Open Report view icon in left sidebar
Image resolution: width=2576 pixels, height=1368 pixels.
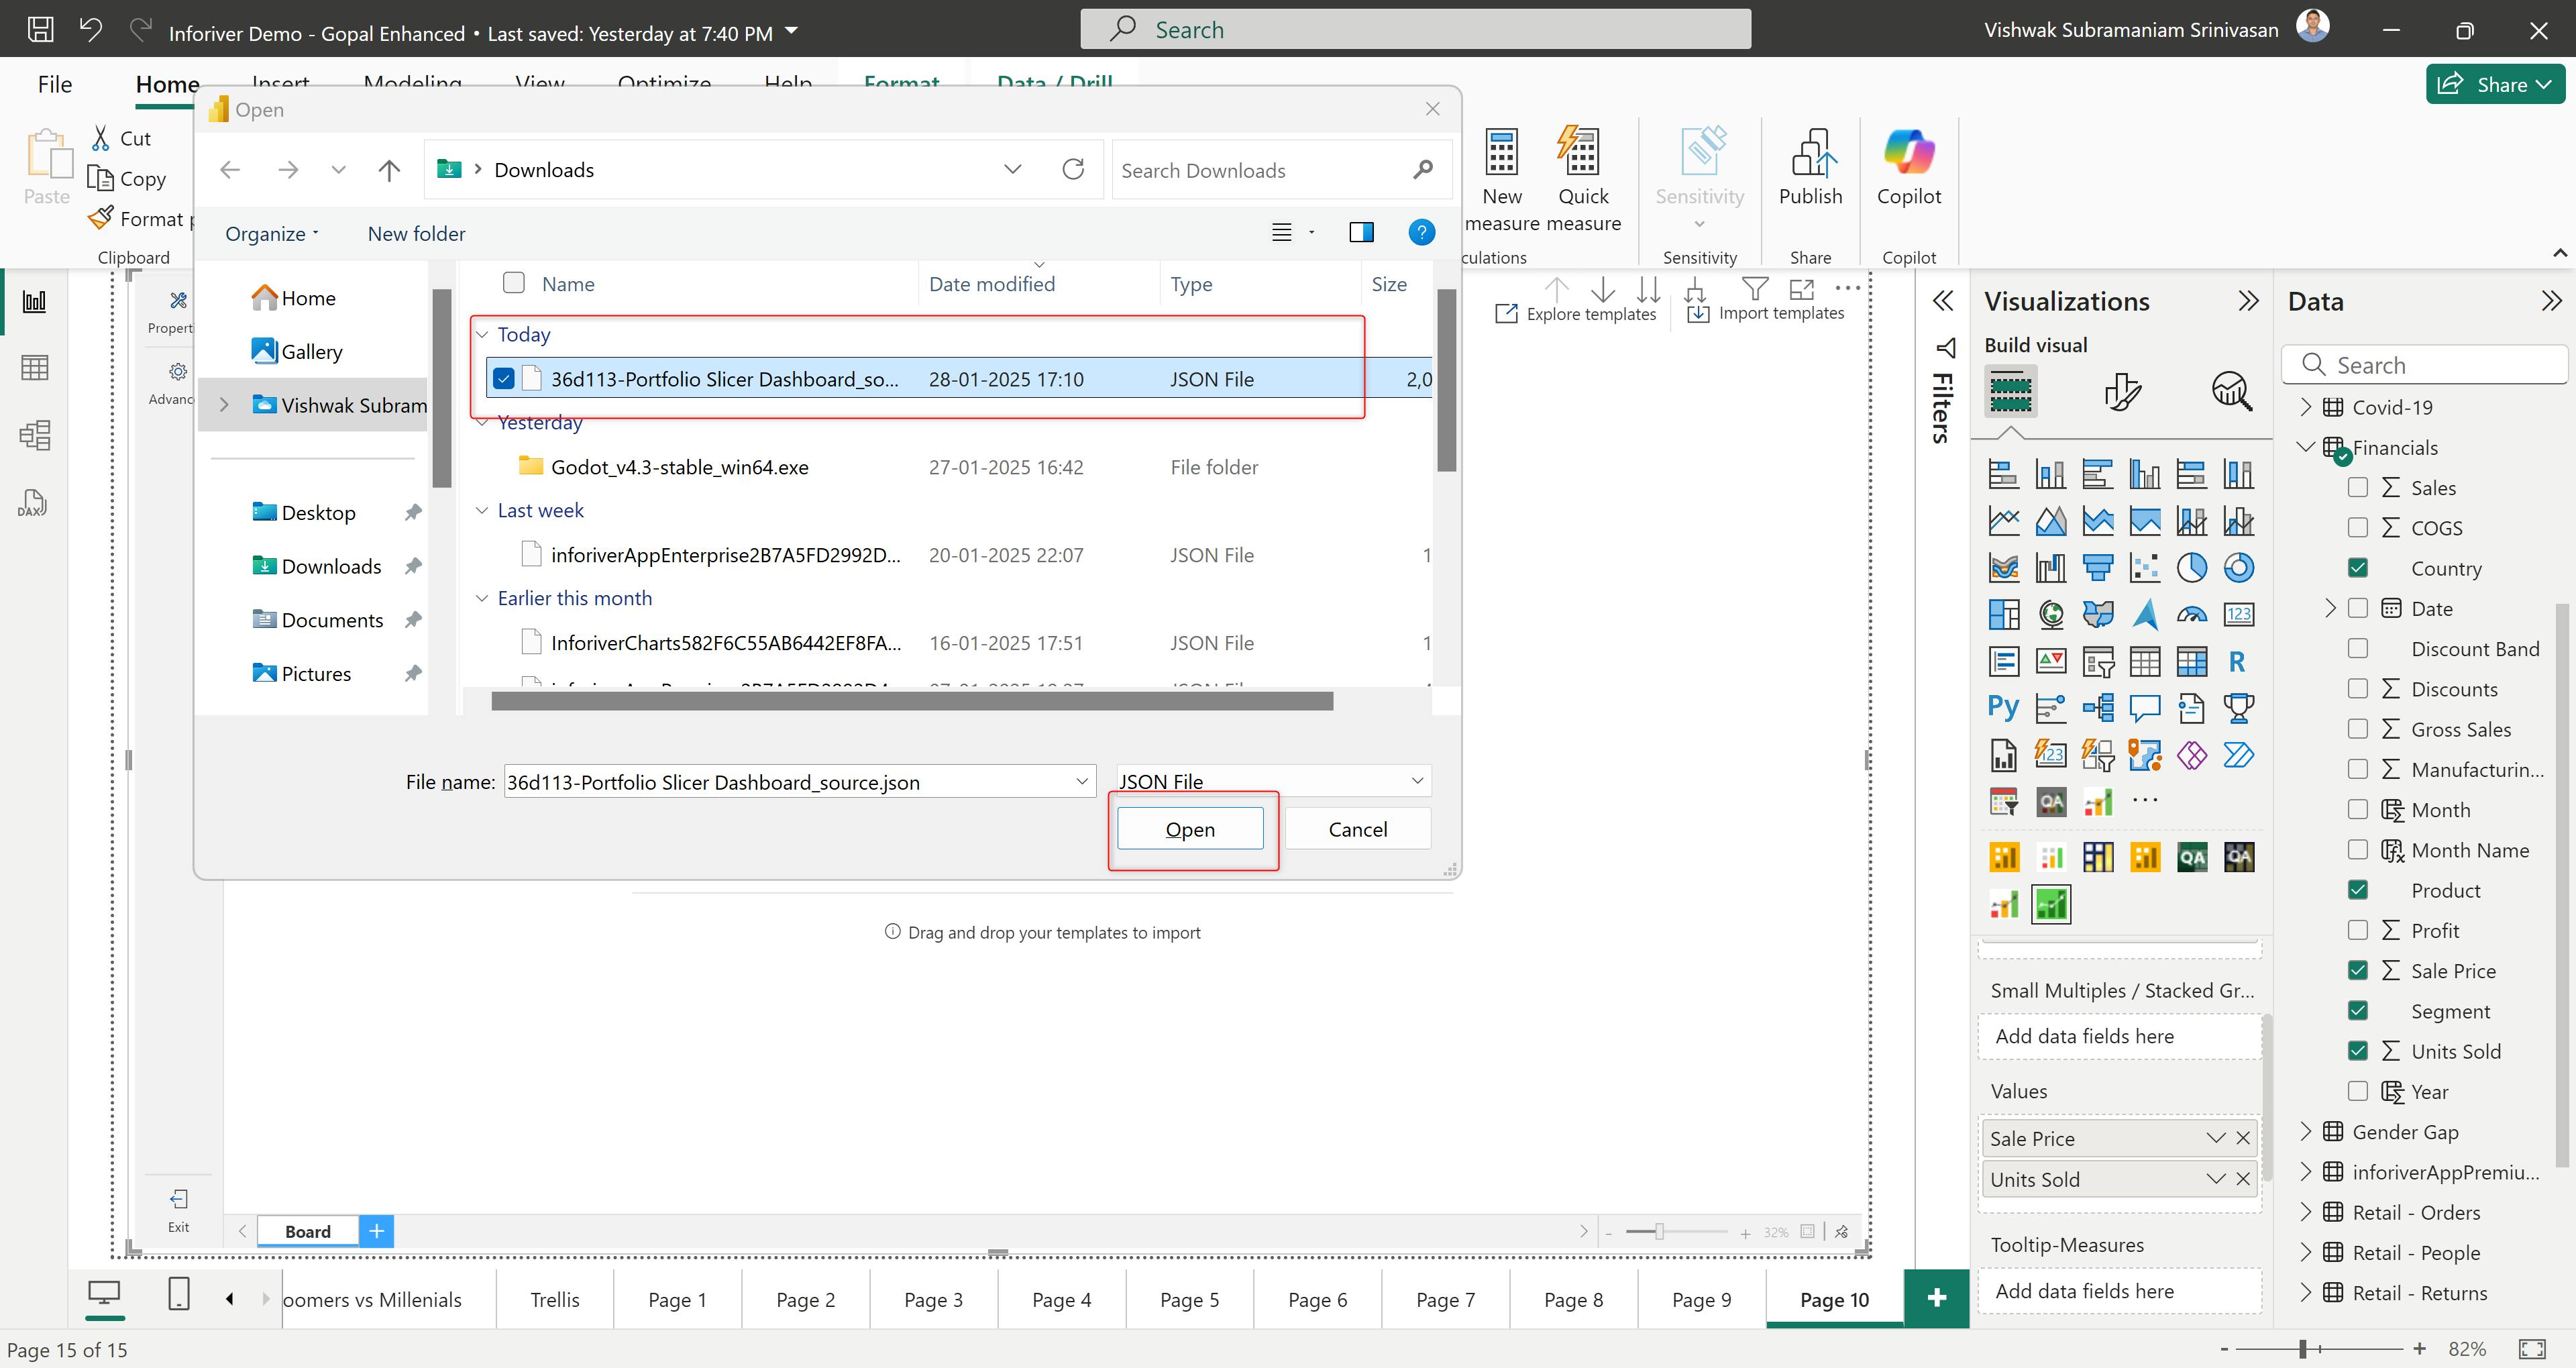(x=34, y=301)
